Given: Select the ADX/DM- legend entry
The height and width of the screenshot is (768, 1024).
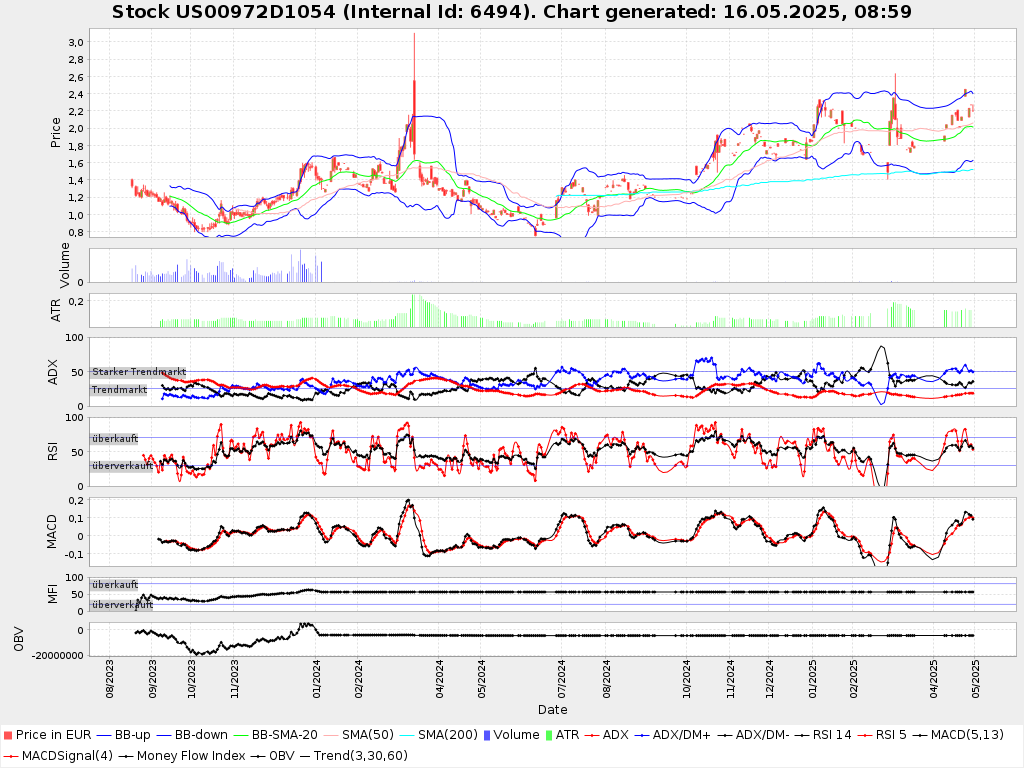Looking at the screenshot, I should click(753, 735).
